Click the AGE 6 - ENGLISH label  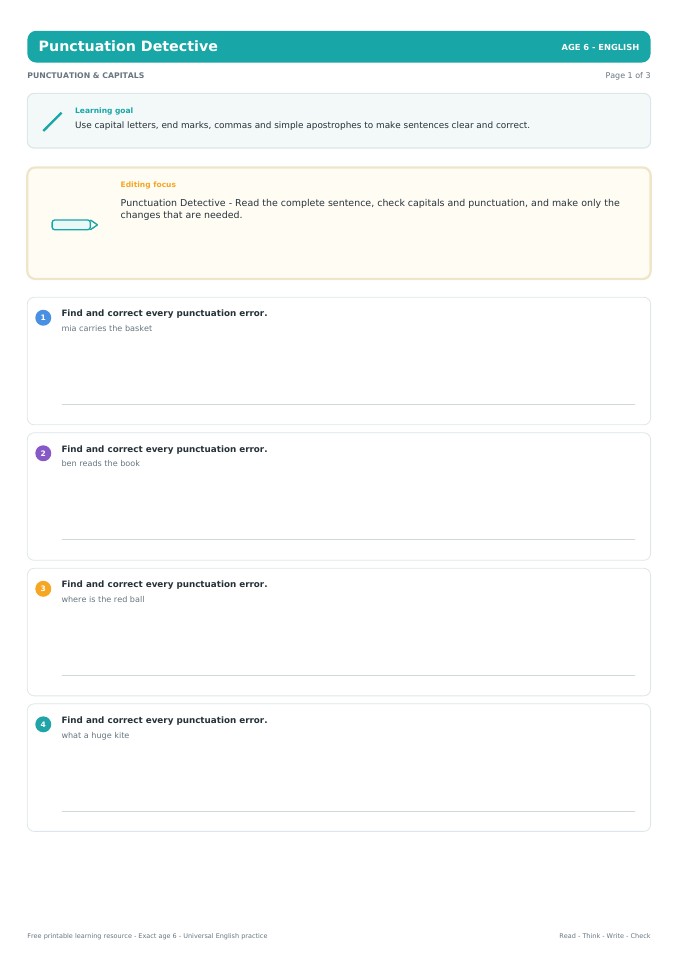tap(600, 47)
